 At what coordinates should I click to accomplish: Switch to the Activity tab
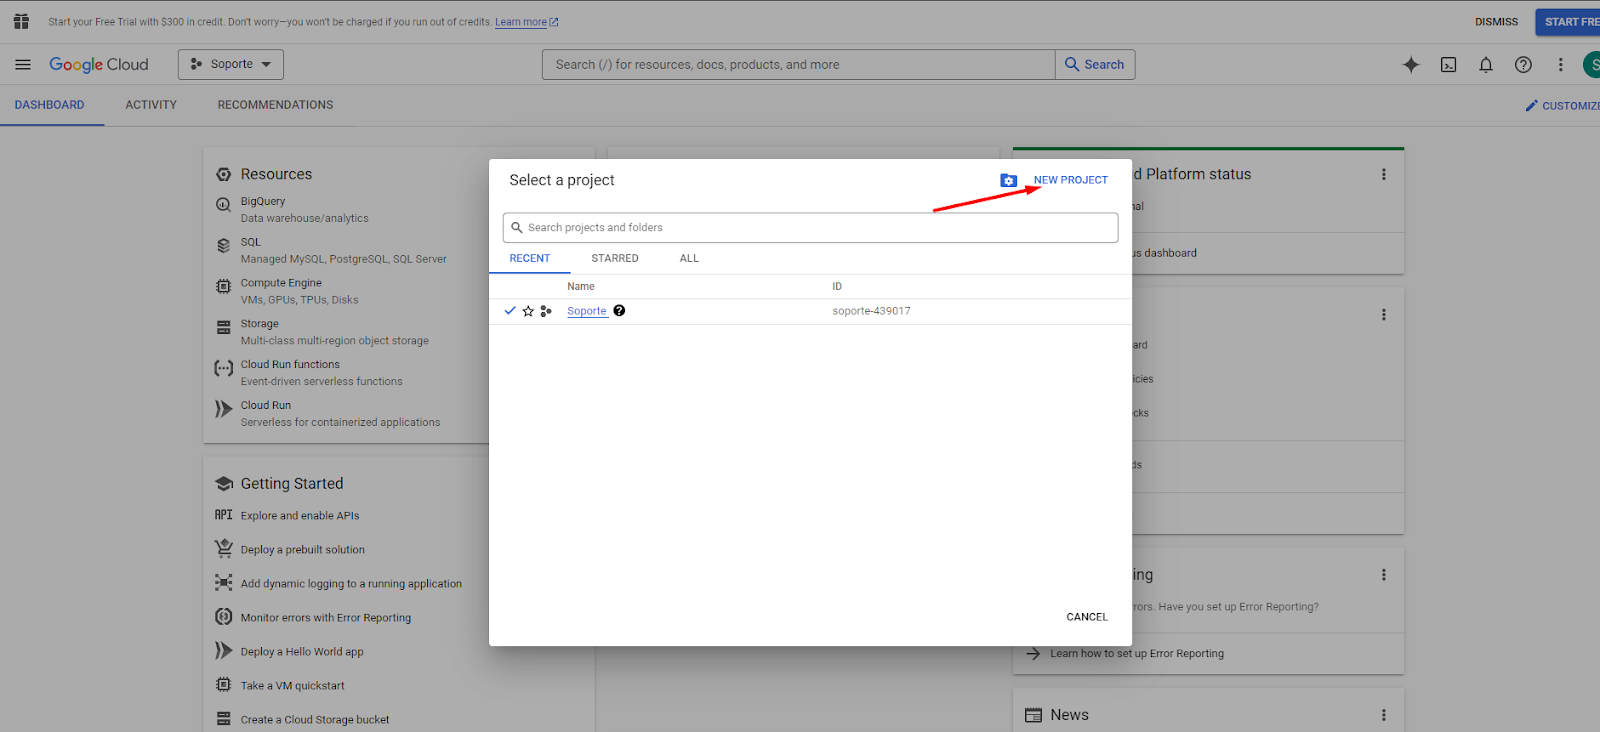[x=151, y=105]
